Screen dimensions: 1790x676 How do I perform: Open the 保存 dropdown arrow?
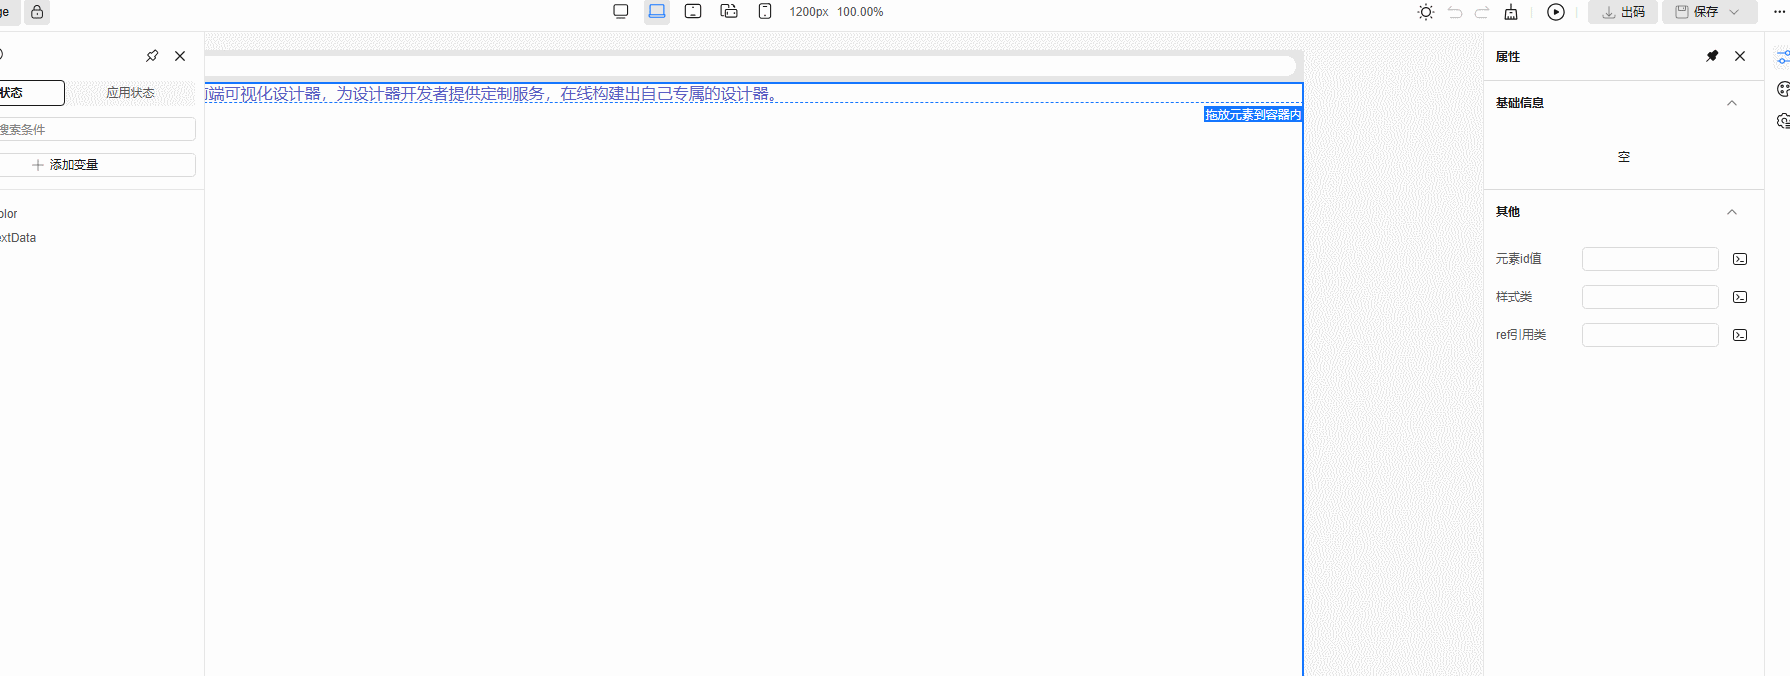pyautogui.click(x=1735, y=12)
